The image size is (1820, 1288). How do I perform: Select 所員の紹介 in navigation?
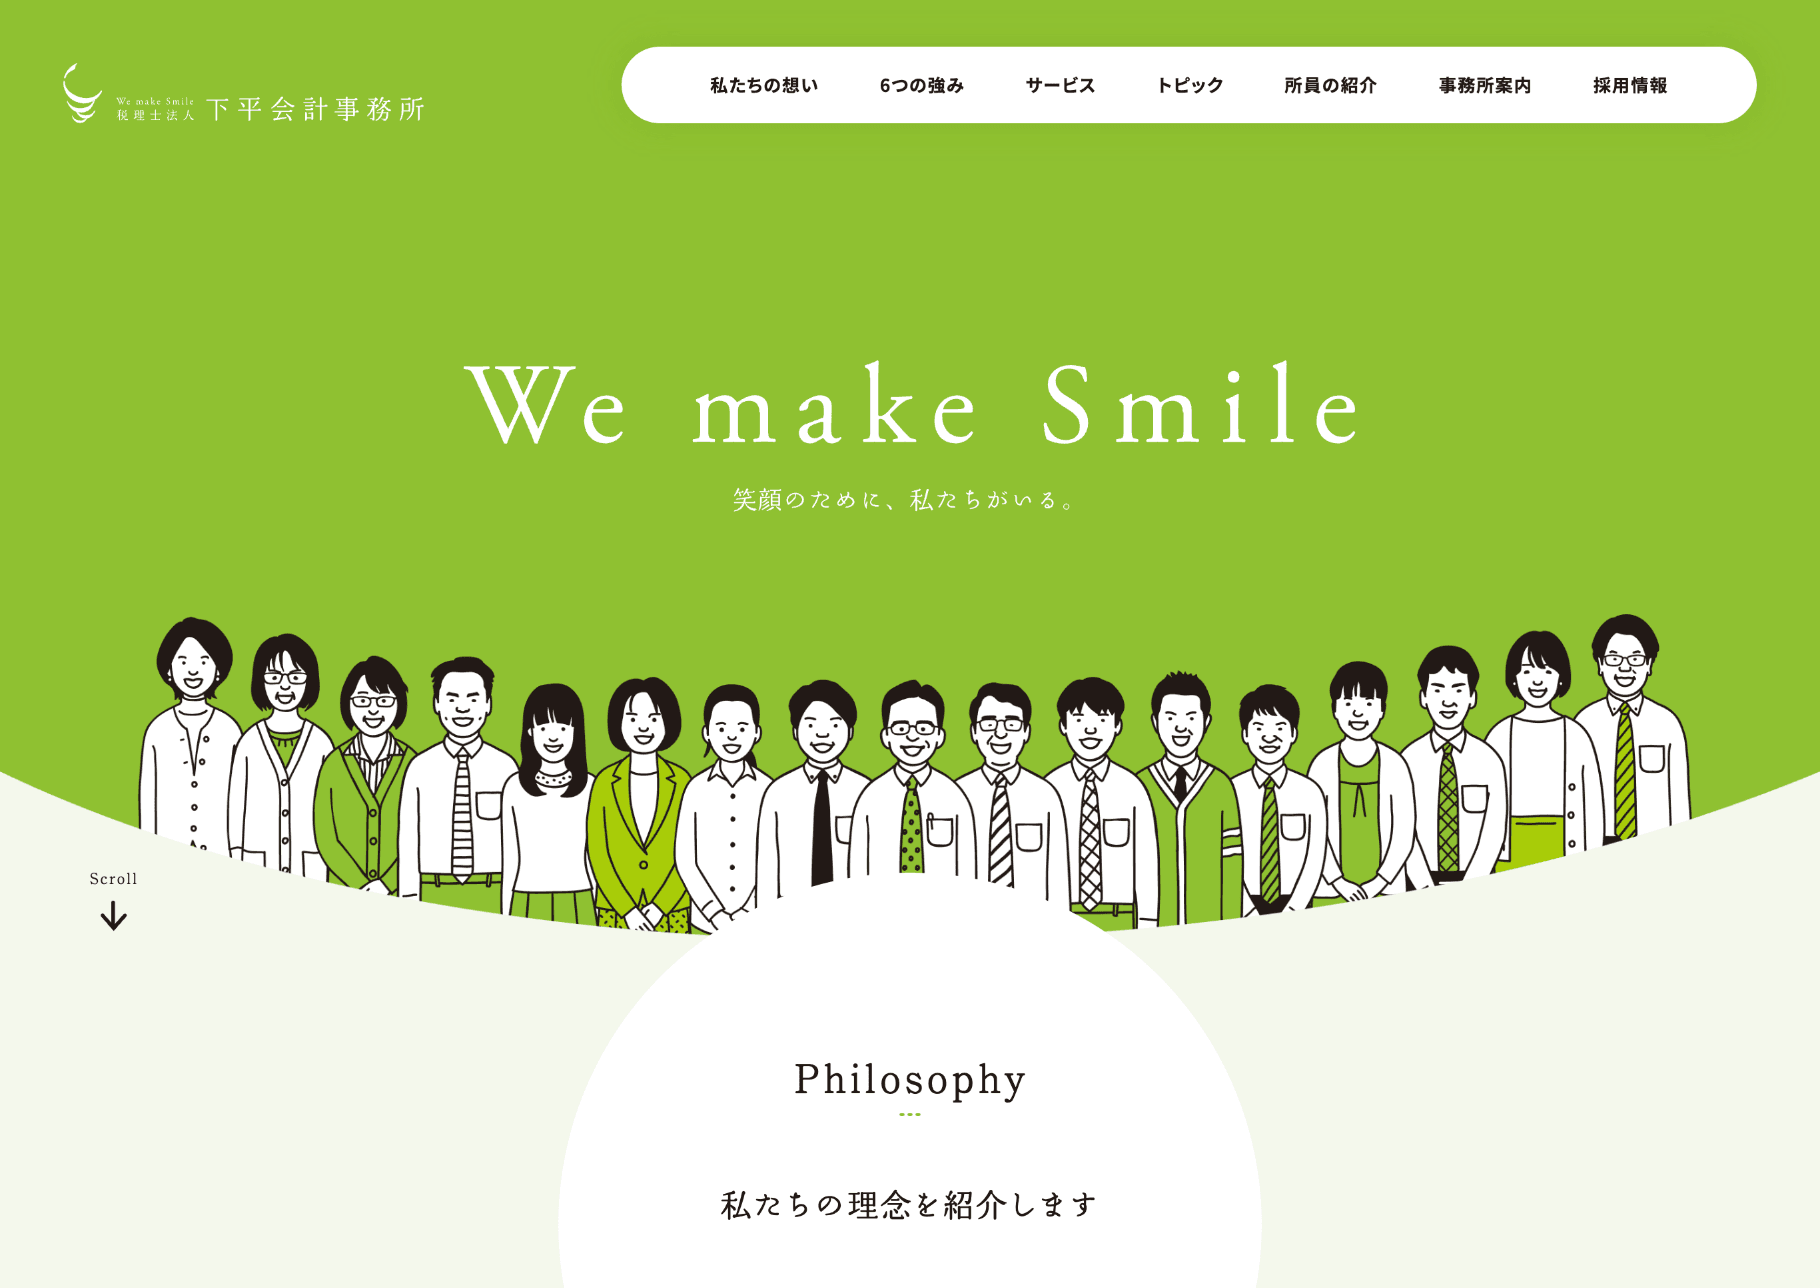(1331, 86)
